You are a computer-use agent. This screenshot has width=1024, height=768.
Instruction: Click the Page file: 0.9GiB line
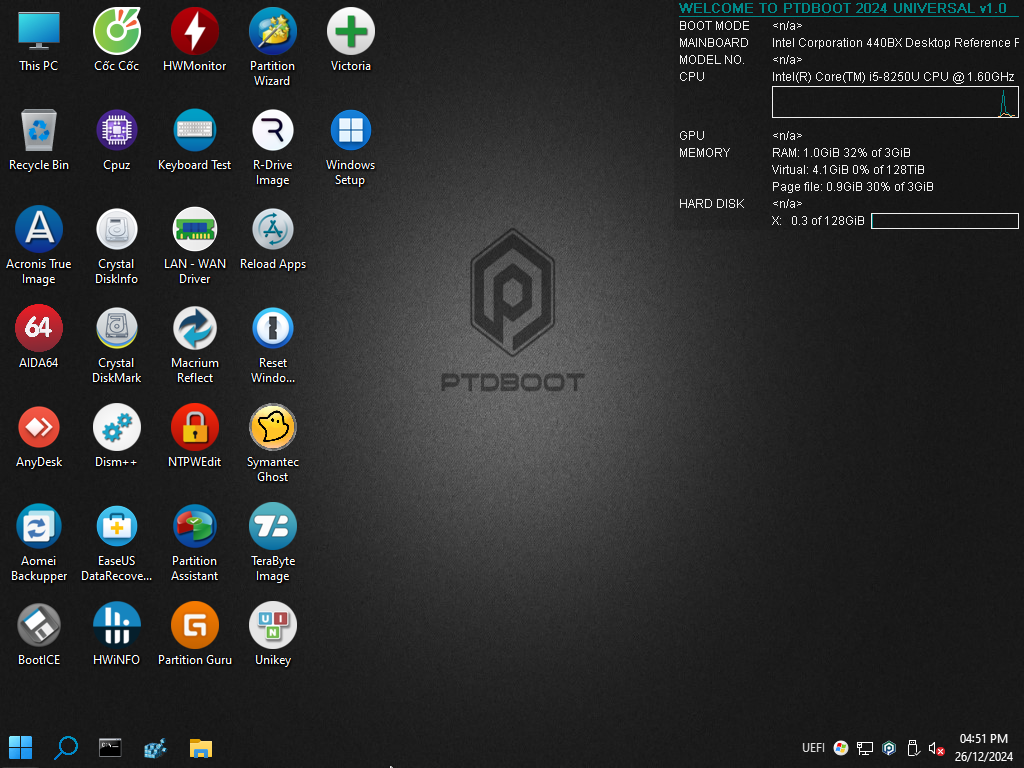click(852, 187)
